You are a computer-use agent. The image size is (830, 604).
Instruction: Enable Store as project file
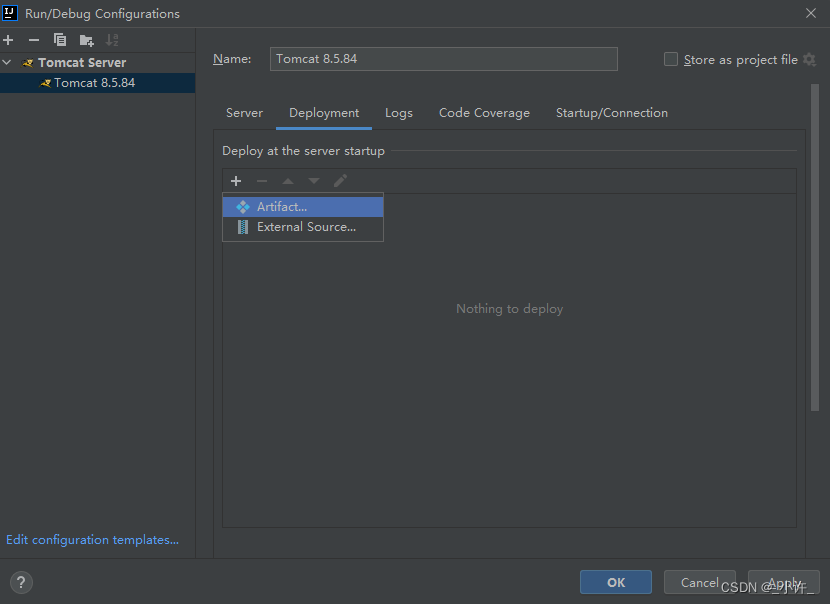point(671,59)
